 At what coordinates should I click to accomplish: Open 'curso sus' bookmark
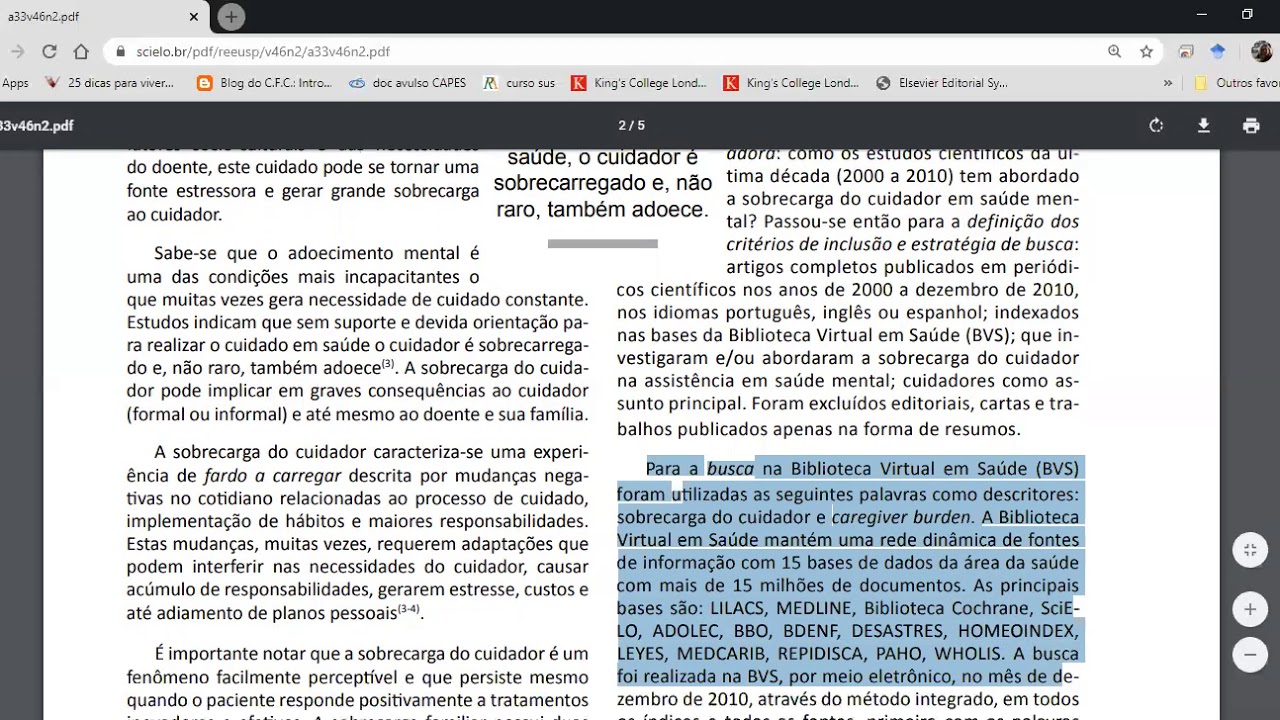pos(519,83)
